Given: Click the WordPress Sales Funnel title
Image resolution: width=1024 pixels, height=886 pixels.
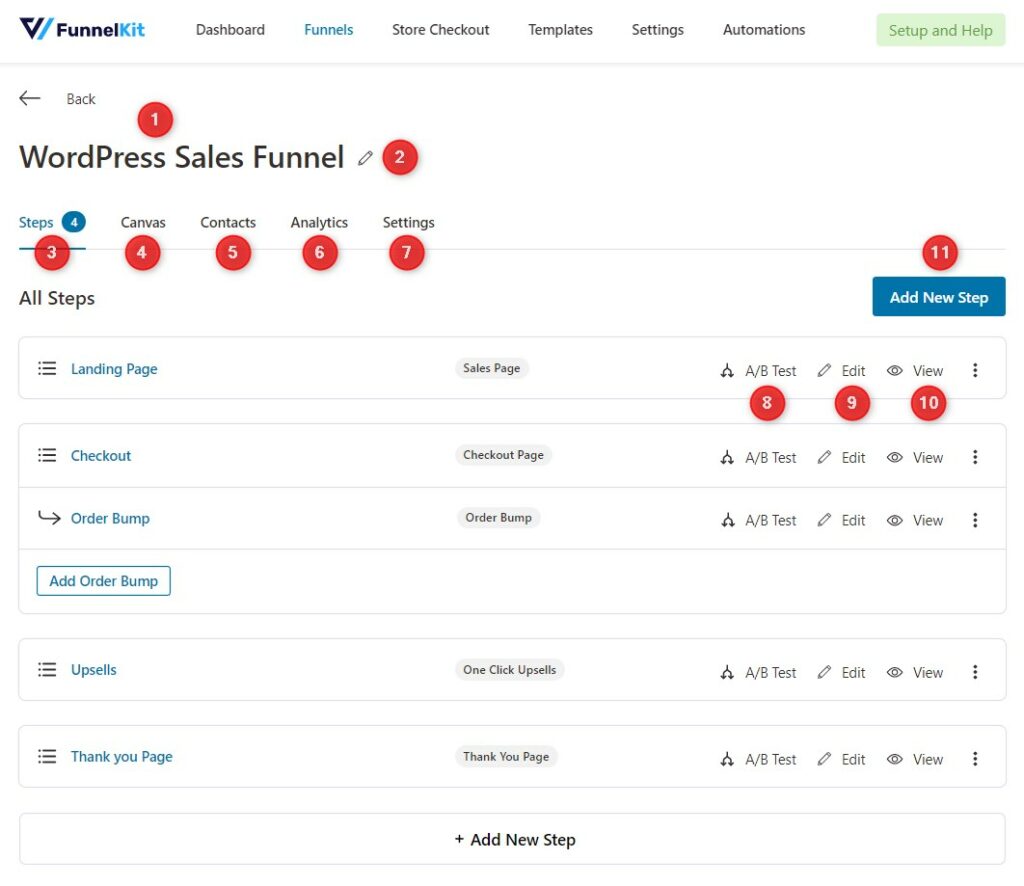Looking at the screenshot, I should coord(182,157).
